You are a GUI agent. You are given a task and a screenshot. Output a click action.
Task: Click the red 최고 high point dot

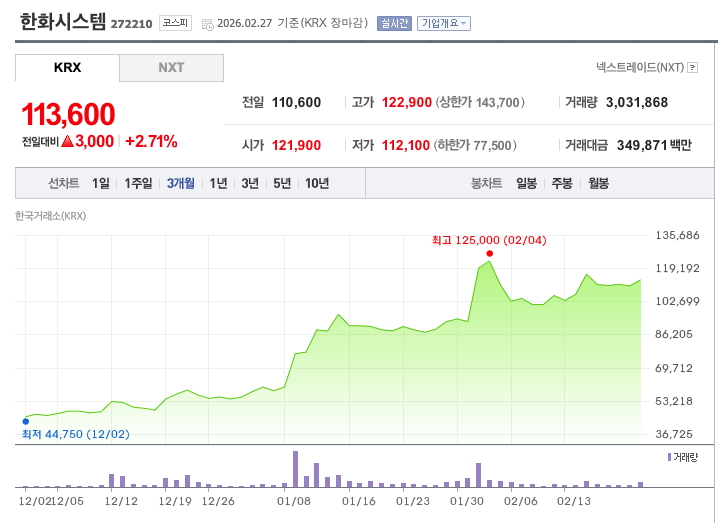click(490, 253)
